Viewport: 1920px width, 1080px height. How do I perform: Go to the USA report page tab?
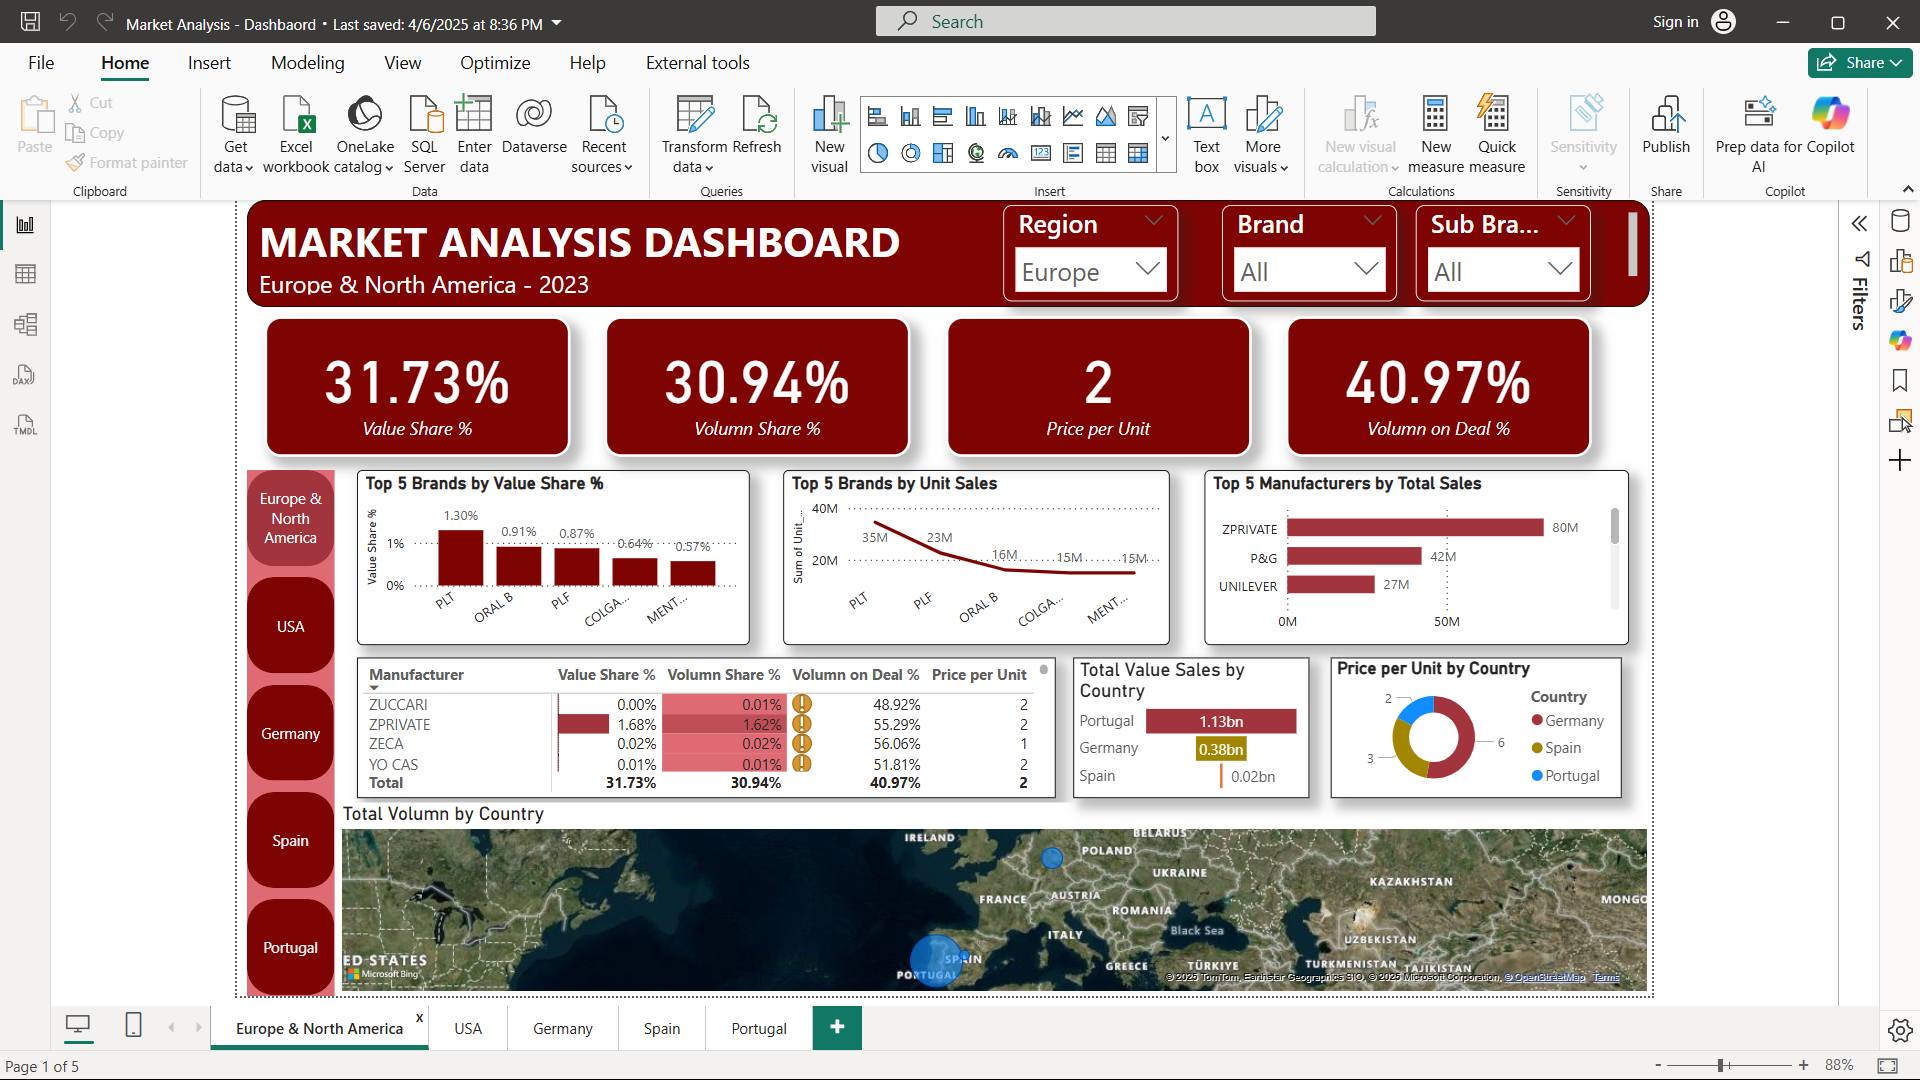tap(467, 1028)
